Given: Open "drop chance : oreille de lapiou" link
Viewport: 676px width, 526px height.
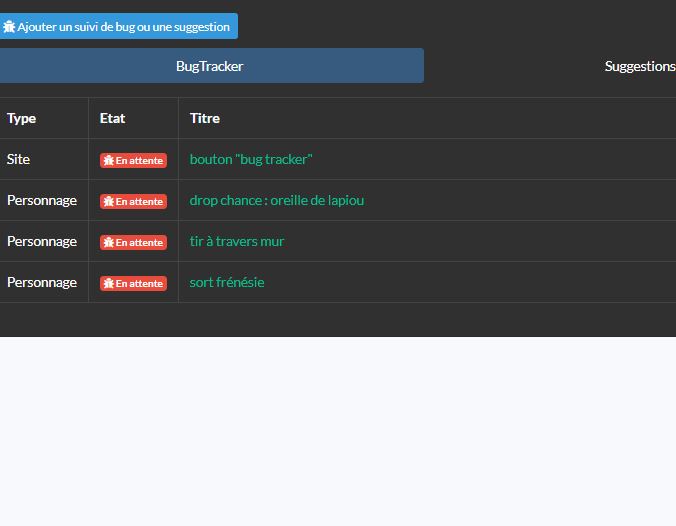Looking at the screenshot, I should [x=276, y=201].
